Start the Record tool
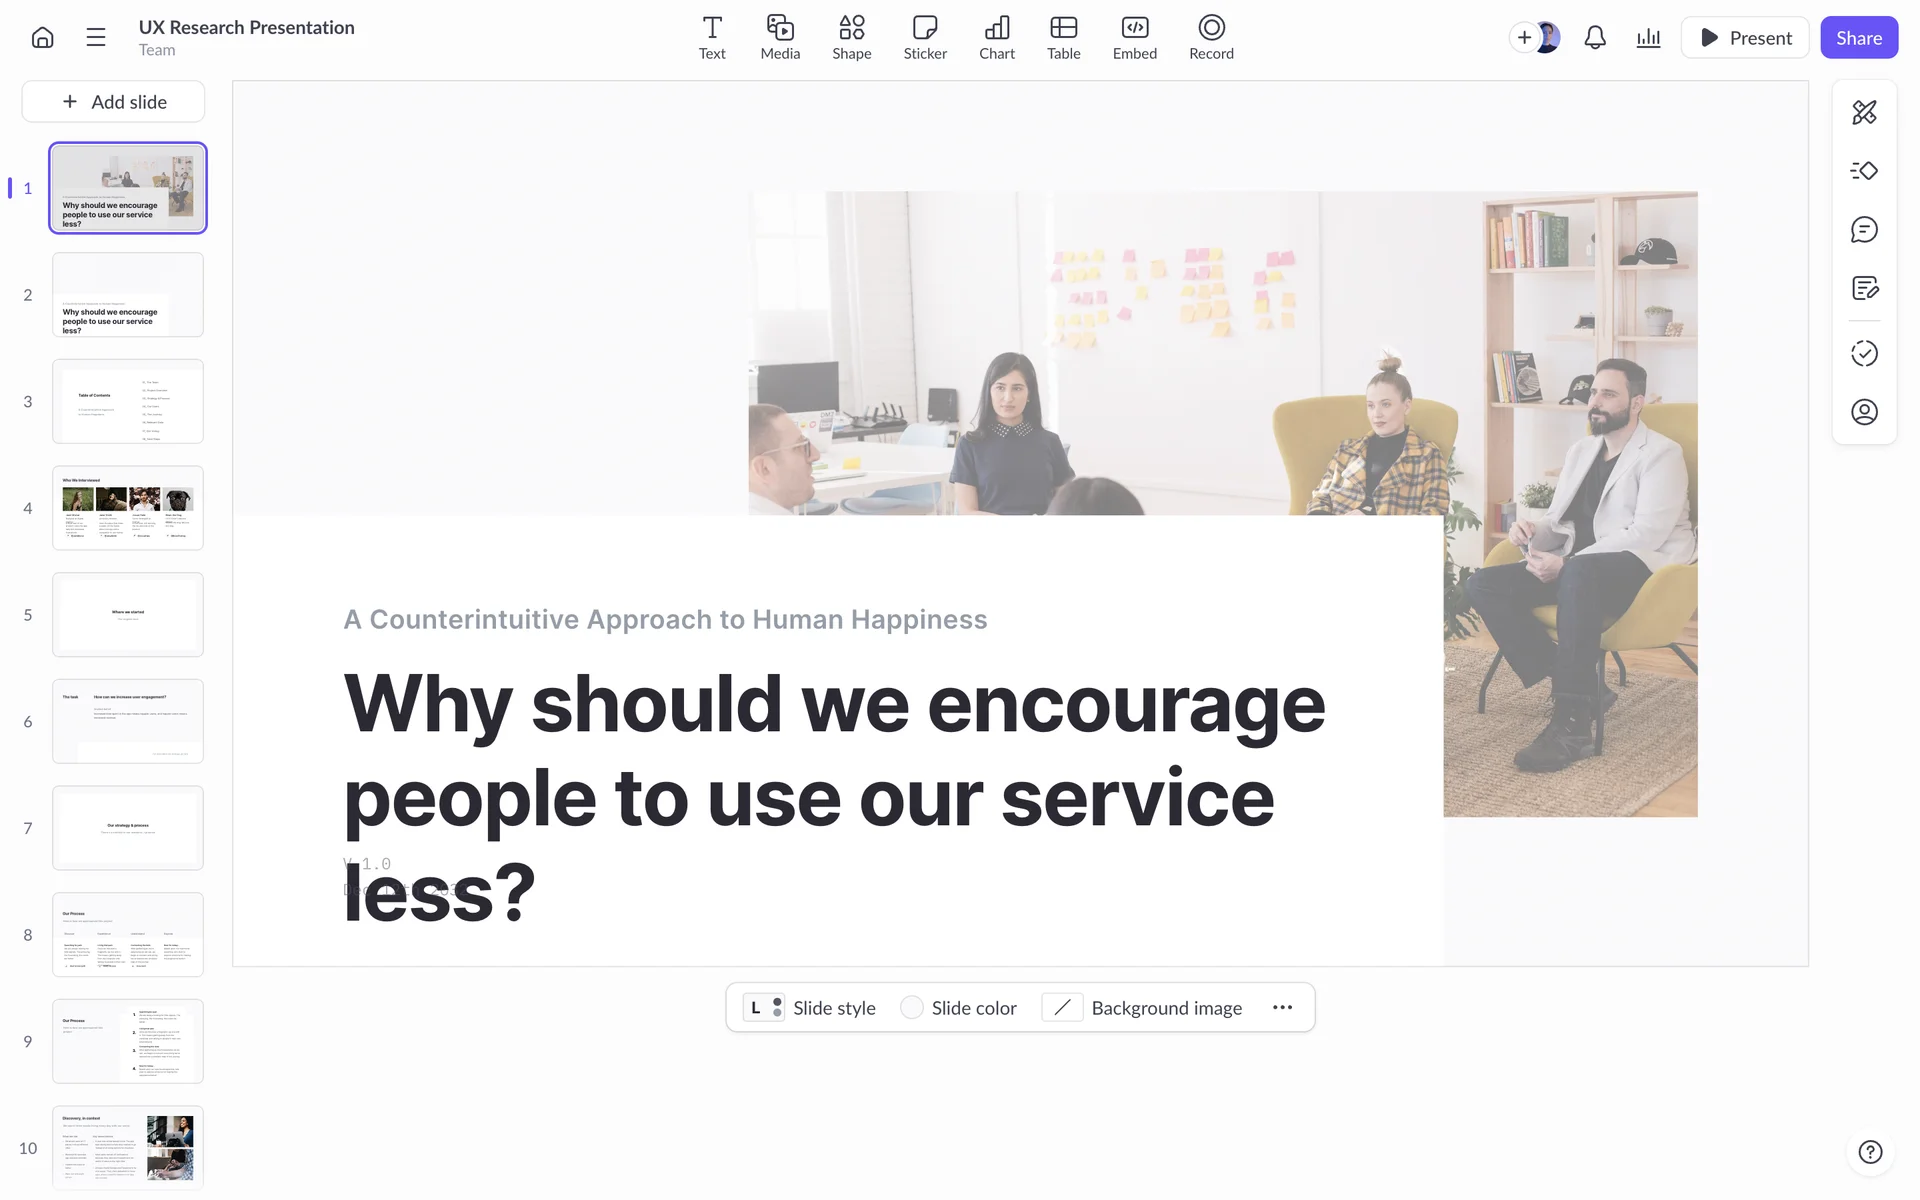The height and width of the screenshot is (1200, 1920). [1211, 38]
